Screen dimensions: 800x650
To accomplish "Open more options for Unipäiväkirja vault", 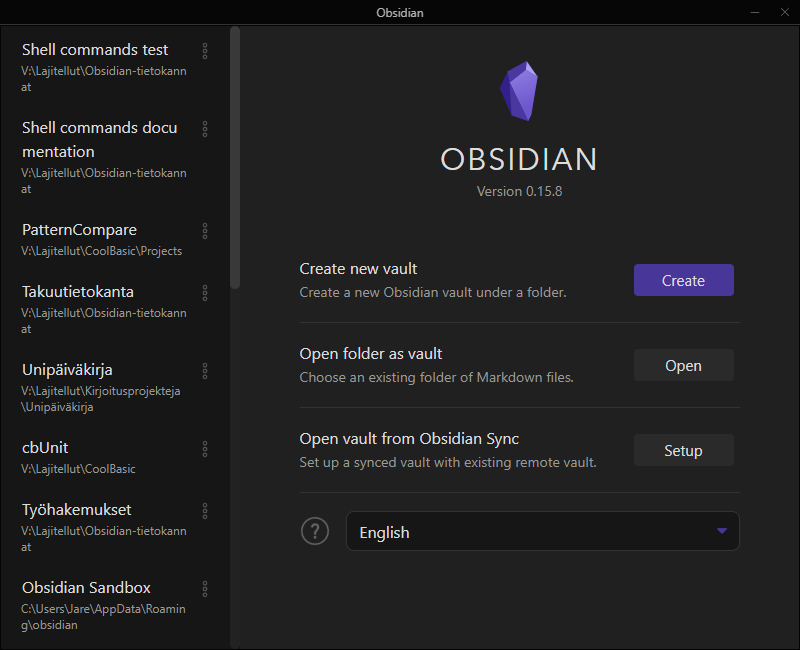I will [205, 371].
